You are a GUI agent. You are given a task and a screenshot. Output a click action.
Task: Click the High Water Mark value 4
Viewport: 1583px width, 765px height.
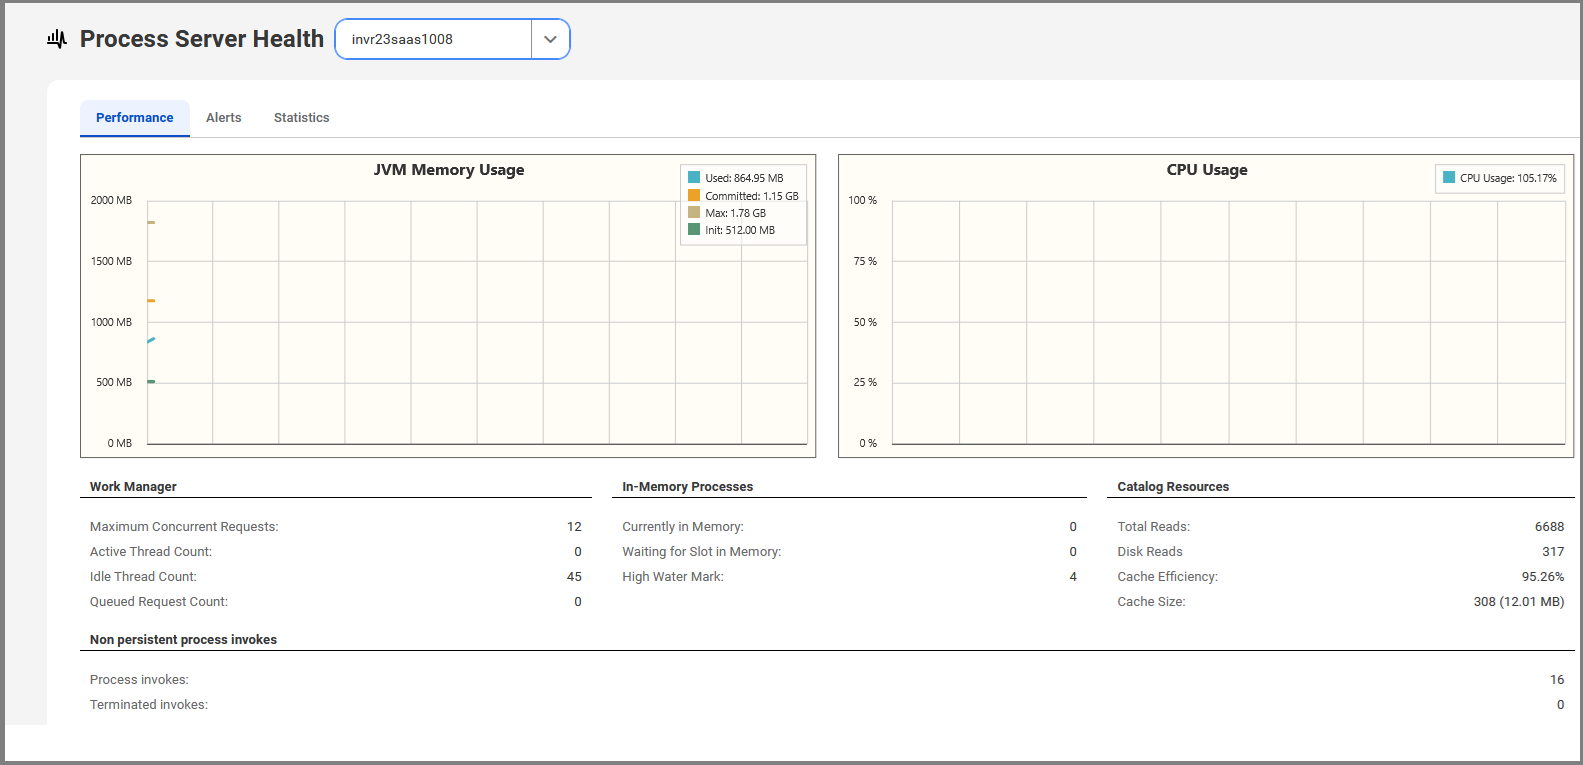tap(1073, 577)
